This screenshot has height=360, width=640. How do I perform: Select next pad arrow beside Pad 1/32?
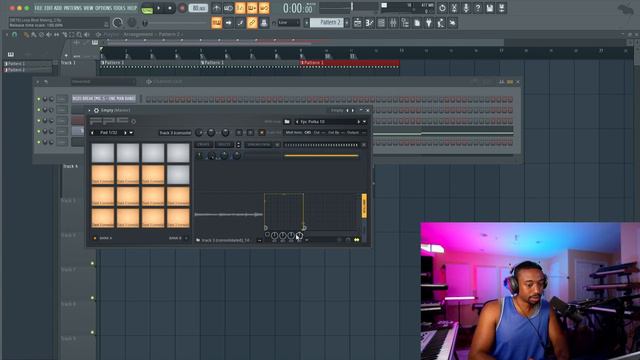pyautogui.click(x=125, y=133)
